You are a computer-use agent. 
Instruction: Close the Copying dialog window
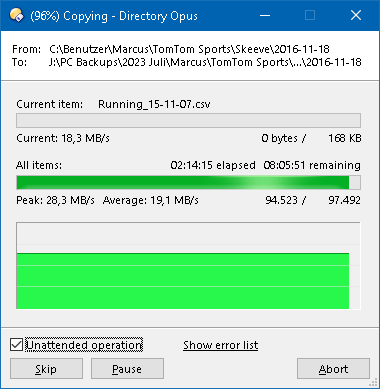coord(356,15)
